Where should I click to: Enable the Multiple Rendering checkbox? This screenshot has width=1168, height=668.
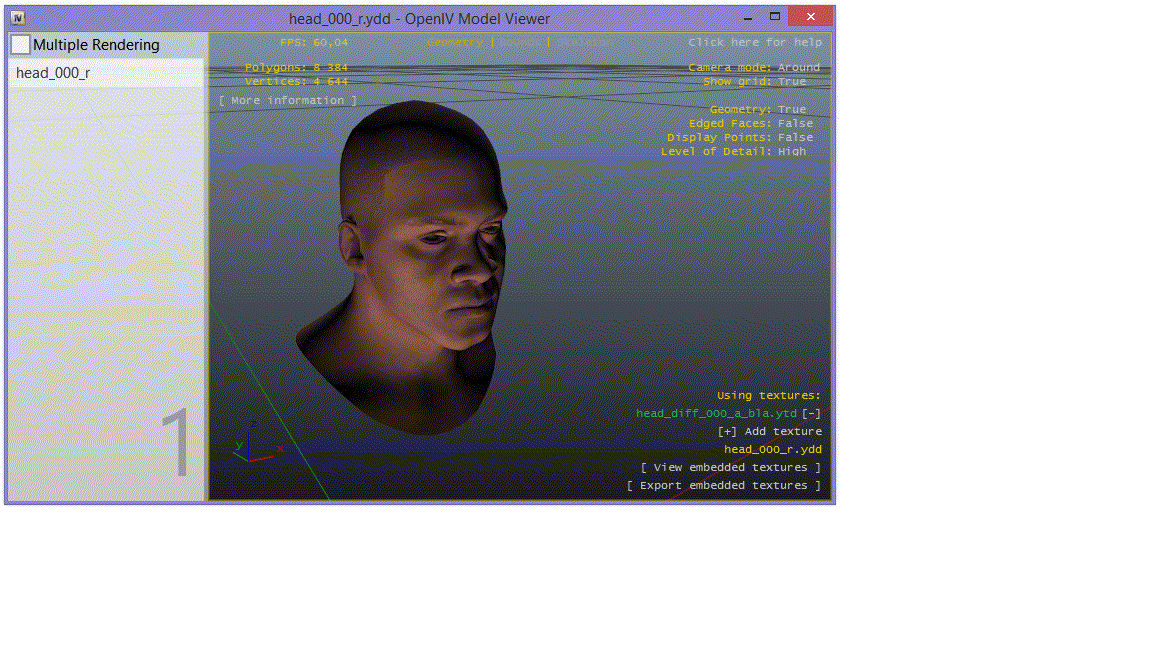coord(21,45)
